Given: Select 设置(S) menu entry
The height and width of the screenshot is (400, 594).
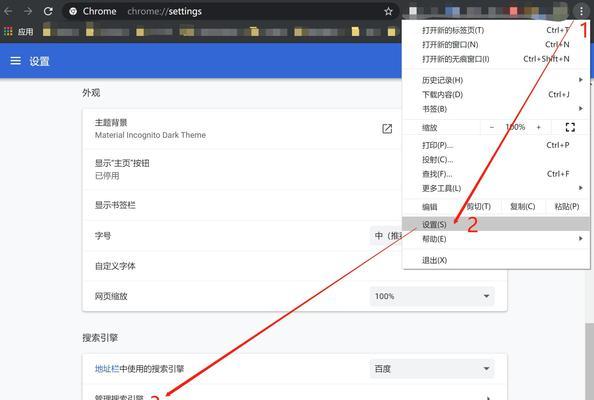Looking at the screenshot, I should 496,224.
